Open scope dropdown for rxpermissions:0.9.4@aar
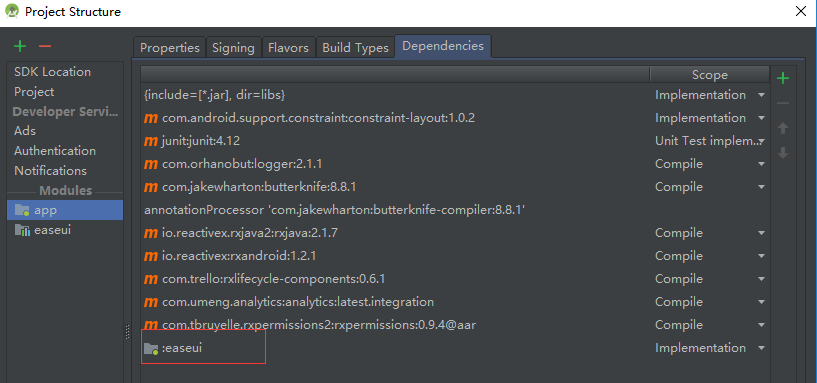This screenshot has height=383, width=817. (761, 325)
